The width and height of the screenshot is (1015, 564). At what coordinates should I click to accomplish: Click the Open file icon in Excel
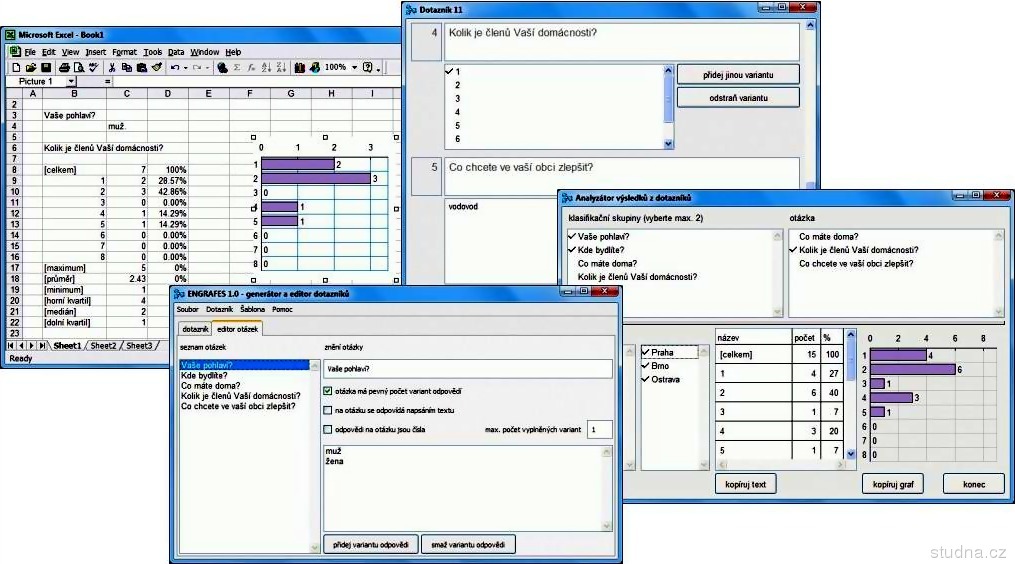[30, 67]
